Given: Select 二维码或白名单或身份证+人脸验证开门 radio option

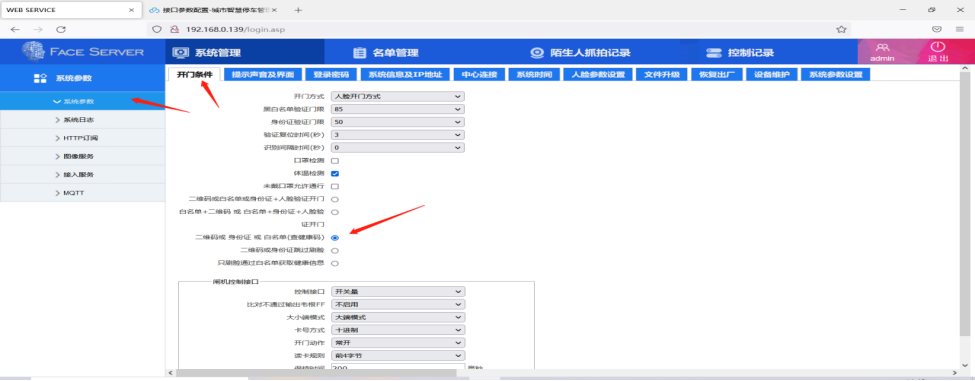Looking at the screenshot, I should pyautogui.click(x=335, y=200).
